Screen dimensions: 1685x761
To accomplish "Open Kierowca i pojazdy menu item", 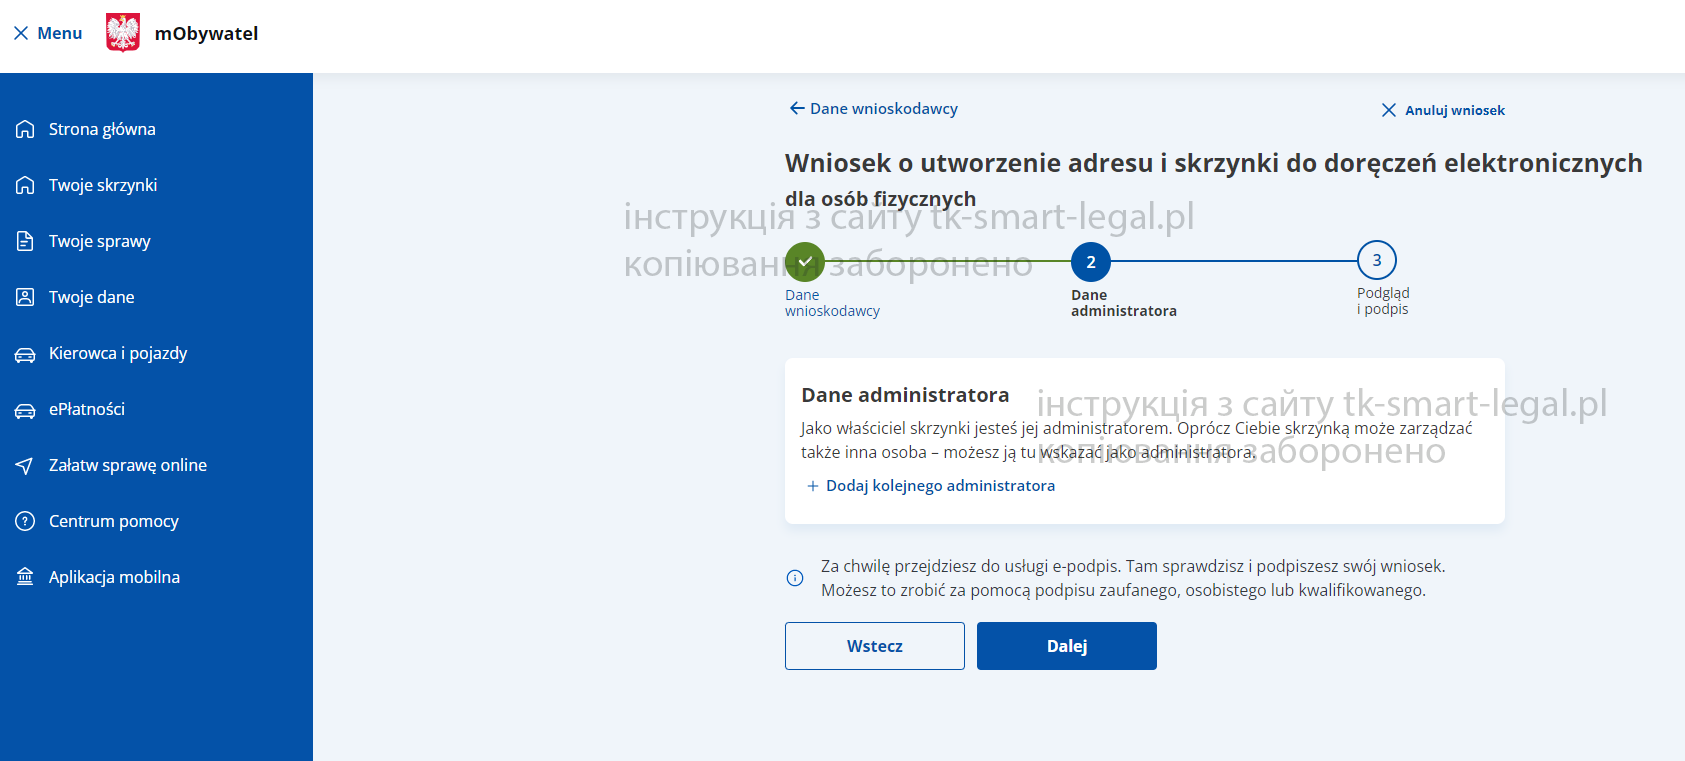I will coord(118,353).
